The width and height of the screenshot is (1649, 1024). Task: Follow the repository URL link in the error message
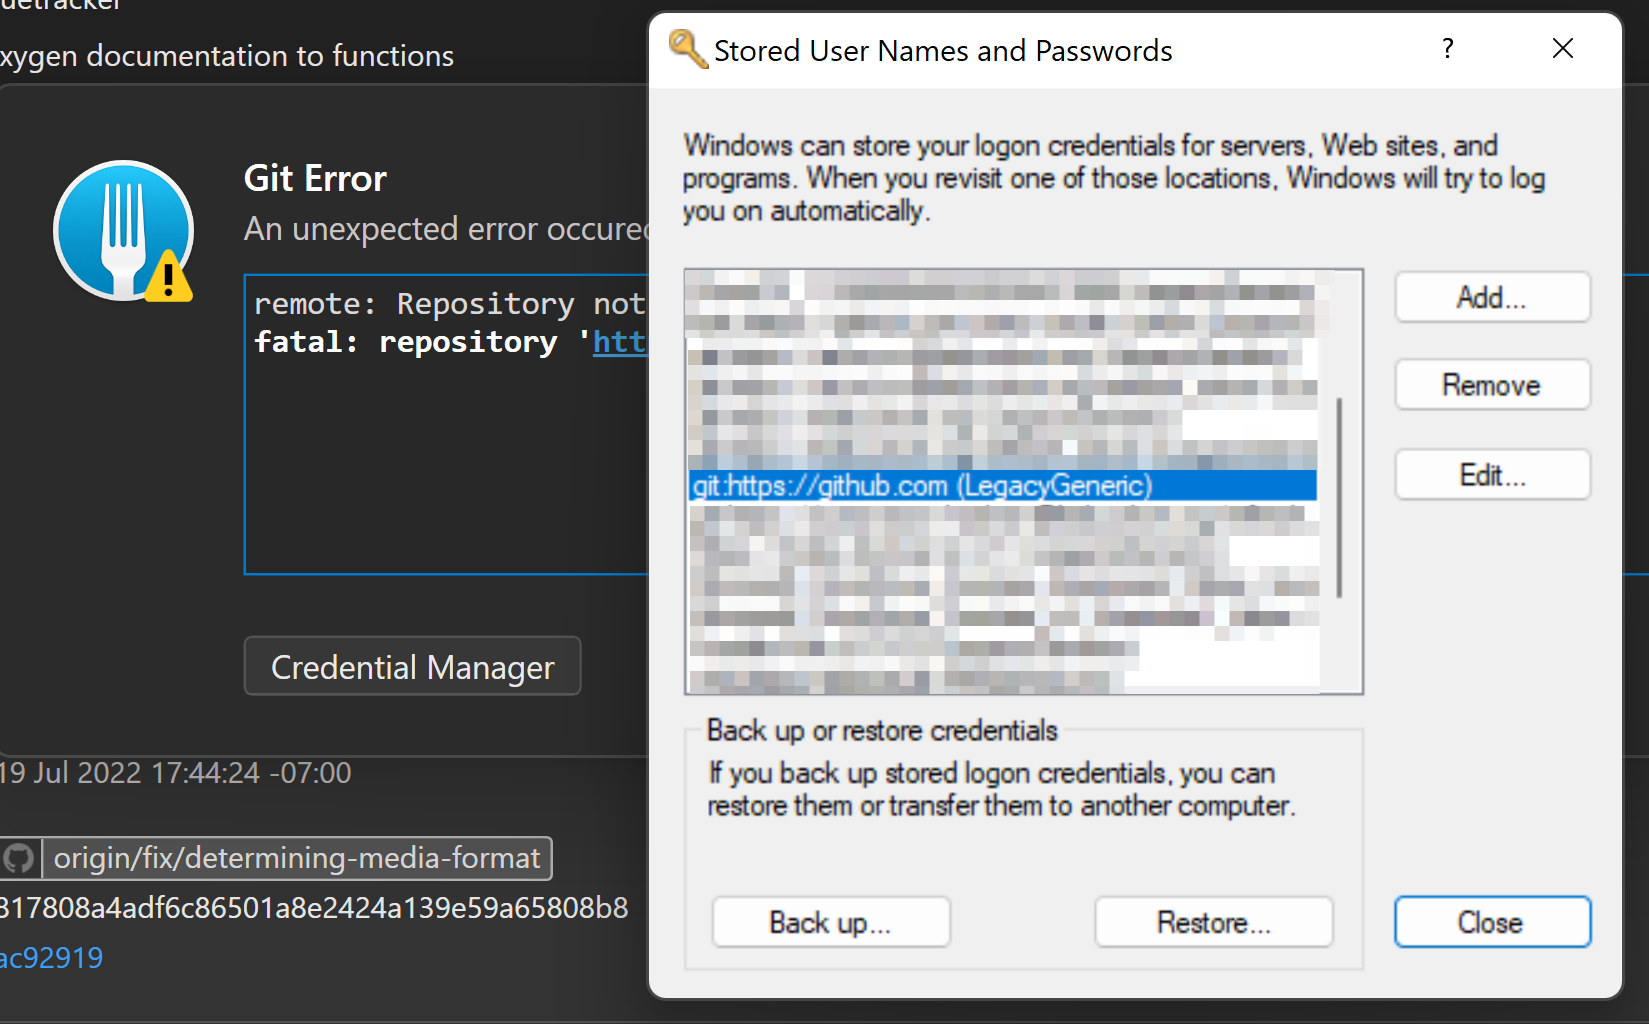click(620, 341)
